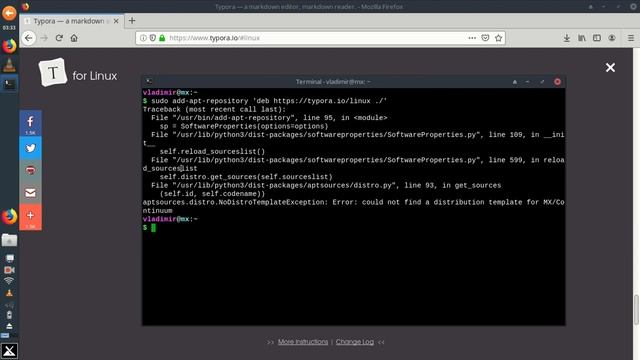640x360 pixels.
Task: Reload the Typora page
Action: click(59, 38)
